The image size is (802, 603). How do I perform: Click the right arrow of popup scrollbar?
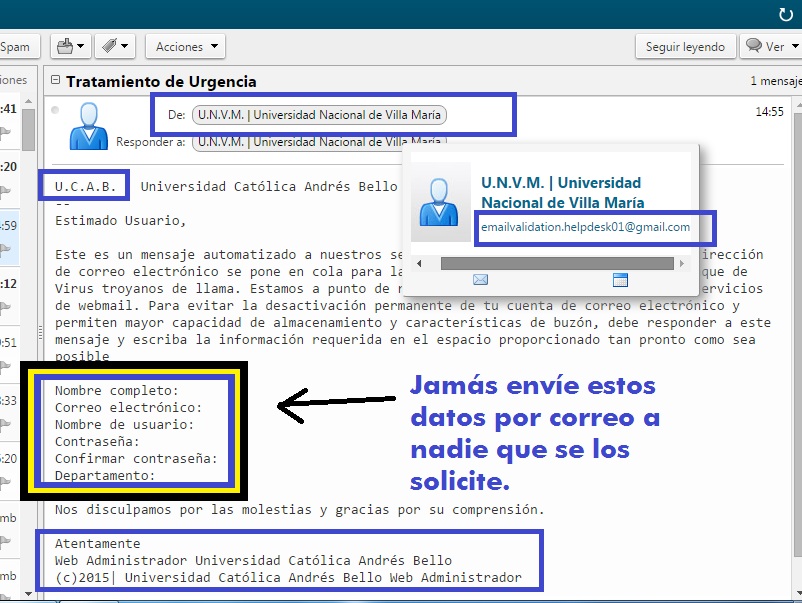coord(681,264)
